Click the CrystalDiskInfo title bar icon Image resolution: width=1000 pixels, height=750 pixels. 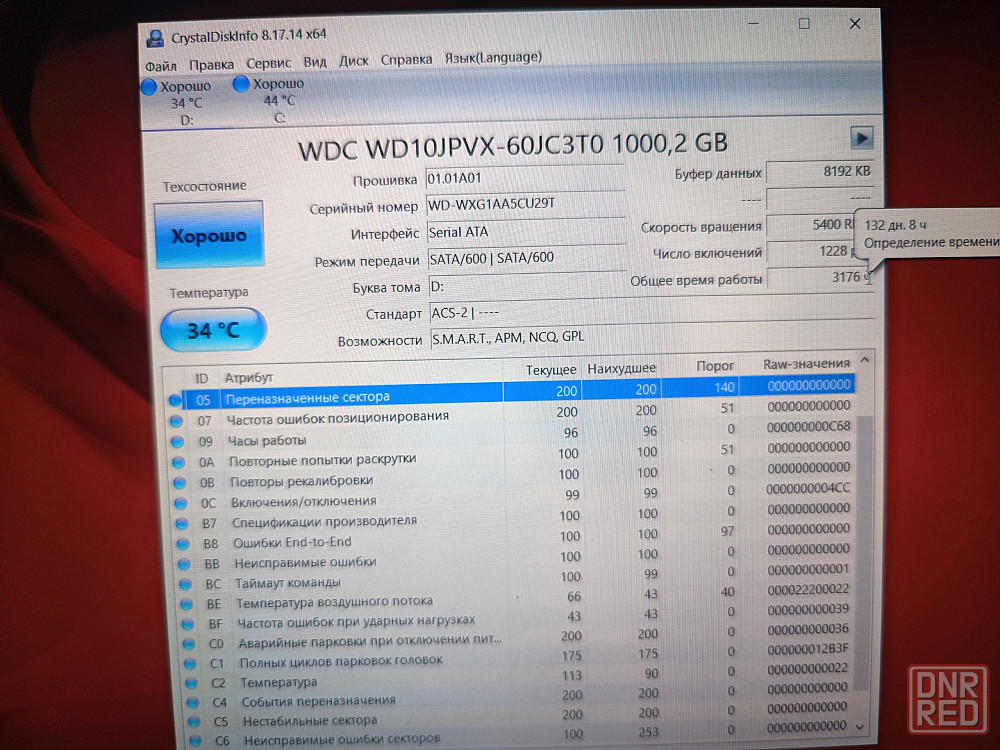(155, 38)
